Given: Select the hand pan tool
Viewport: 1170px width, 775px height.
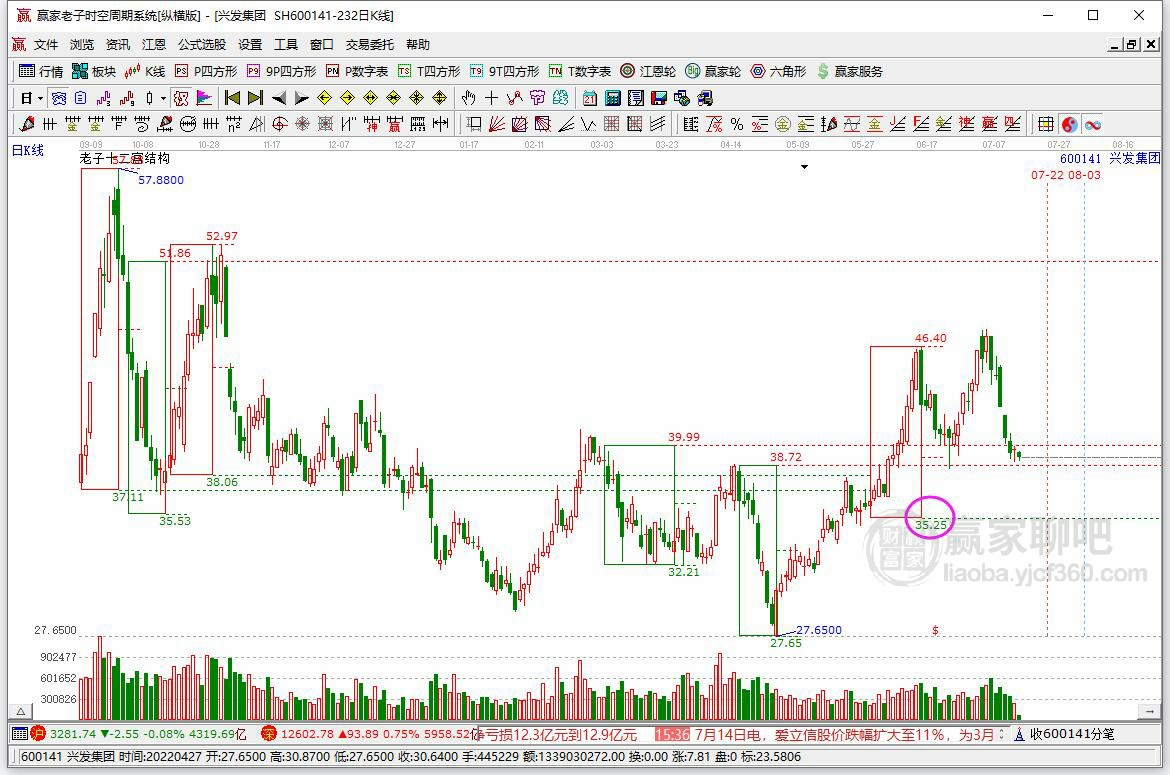Looking at the screenshot, I should (468, 98).
